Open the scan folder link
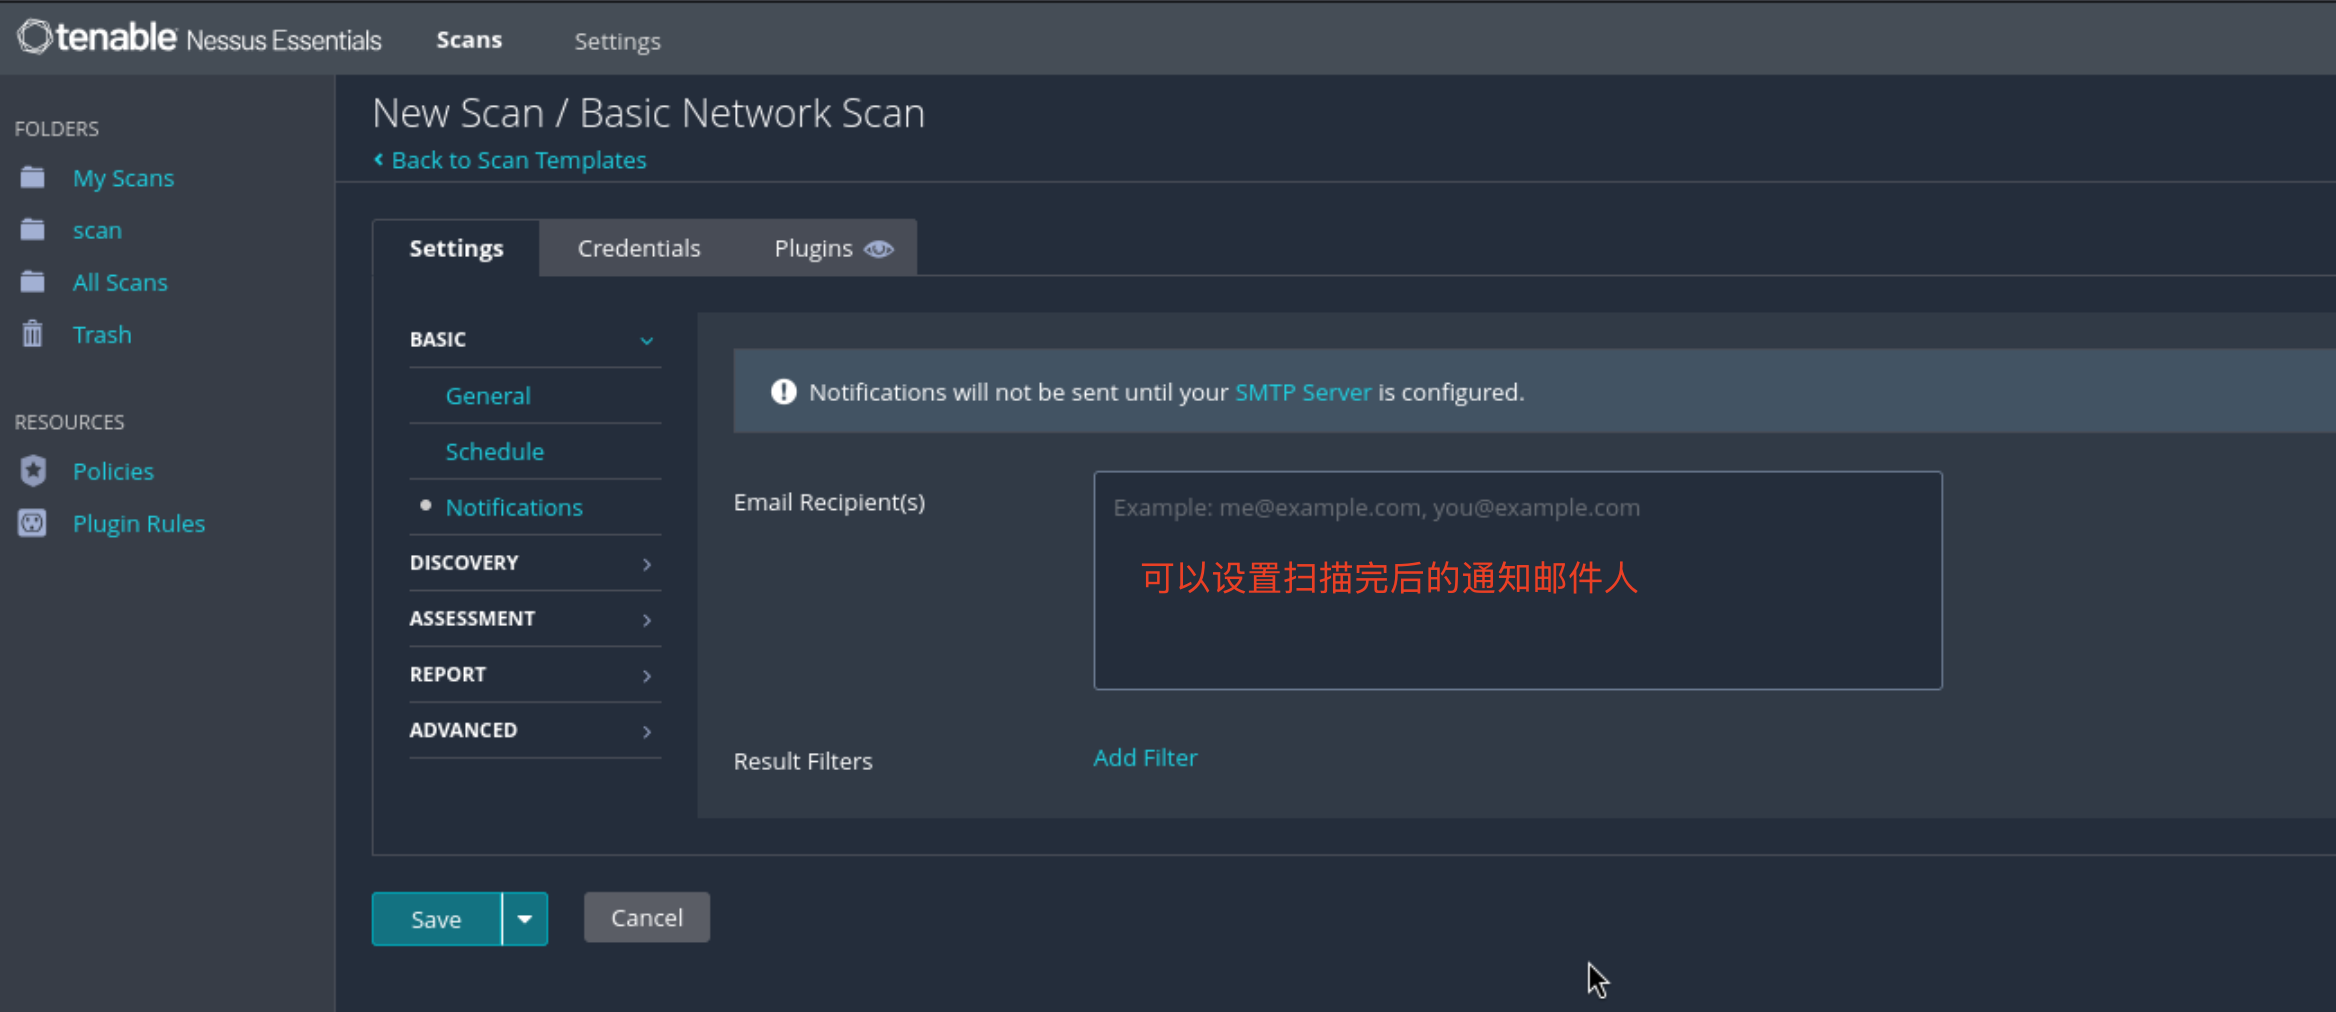The height and width of the screenshot is (1012, 2336). click(97, 229)
